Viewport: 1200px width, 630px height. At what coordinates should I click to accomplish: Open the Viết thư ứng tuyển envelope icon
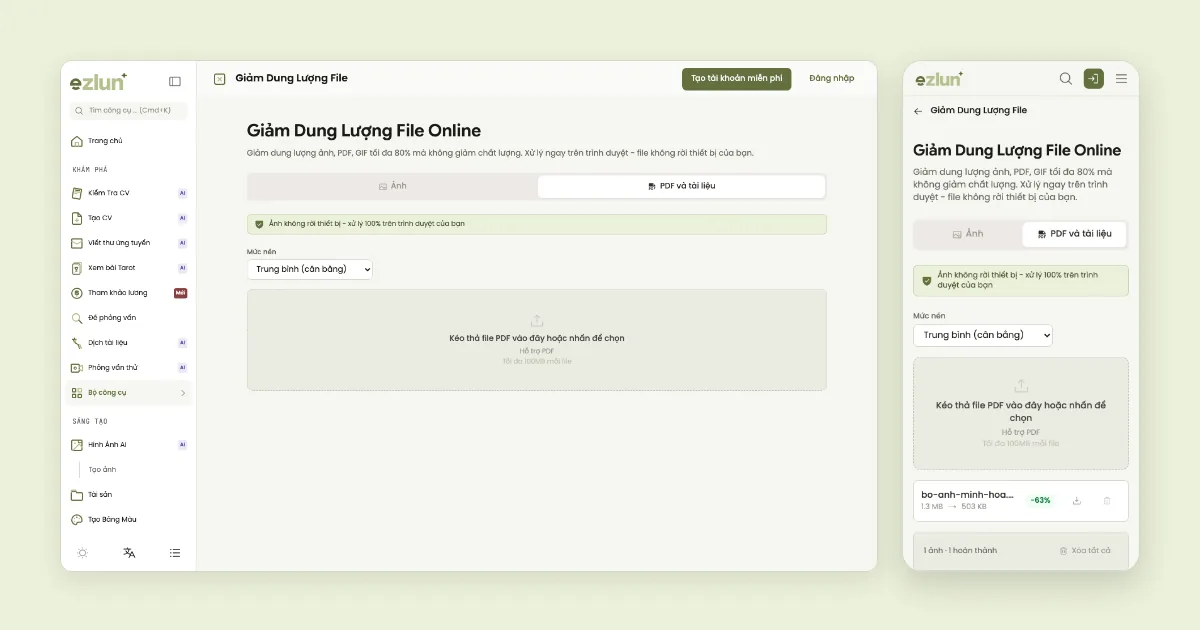point(77,242)
